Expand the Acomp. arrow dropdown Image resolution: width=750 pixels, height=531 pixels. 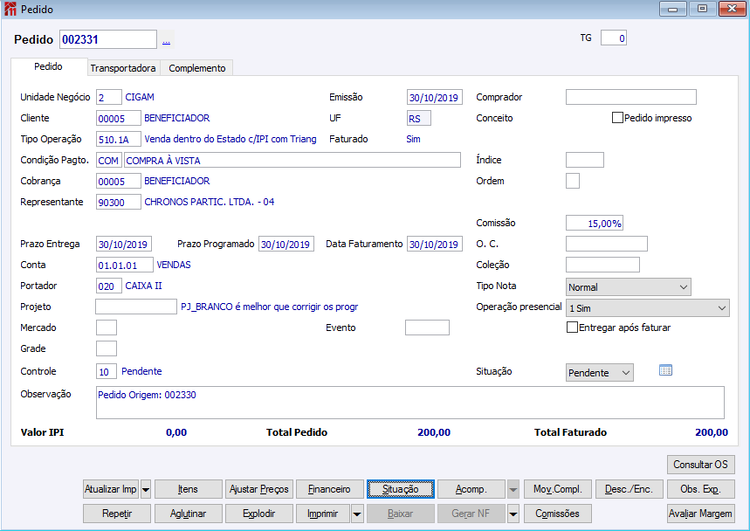(513, 489)
